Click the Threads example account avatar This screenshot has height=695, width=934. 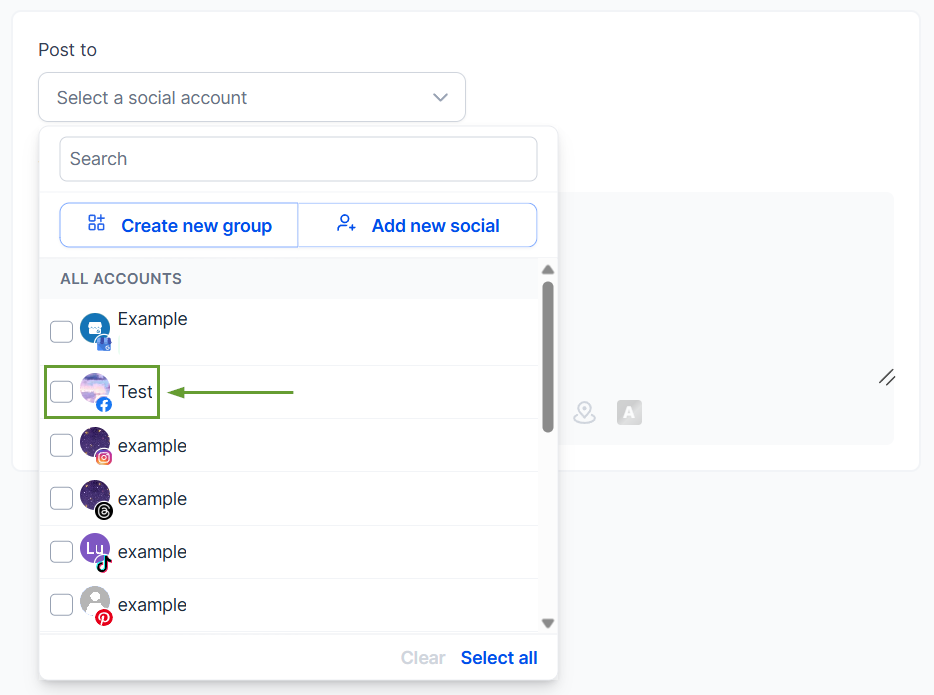95,498
